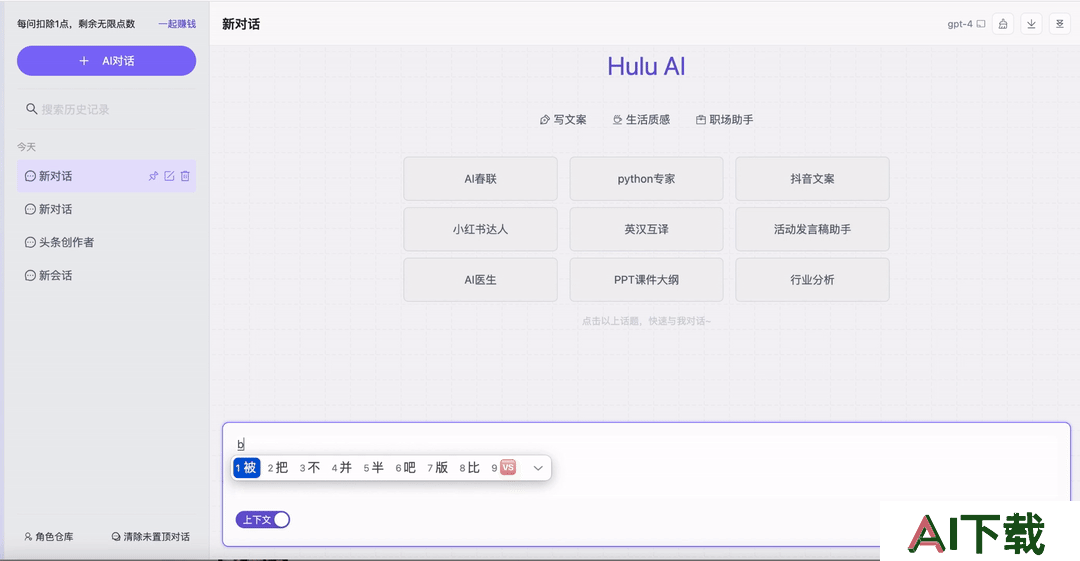Open the gpt-4 model selector

966,24
